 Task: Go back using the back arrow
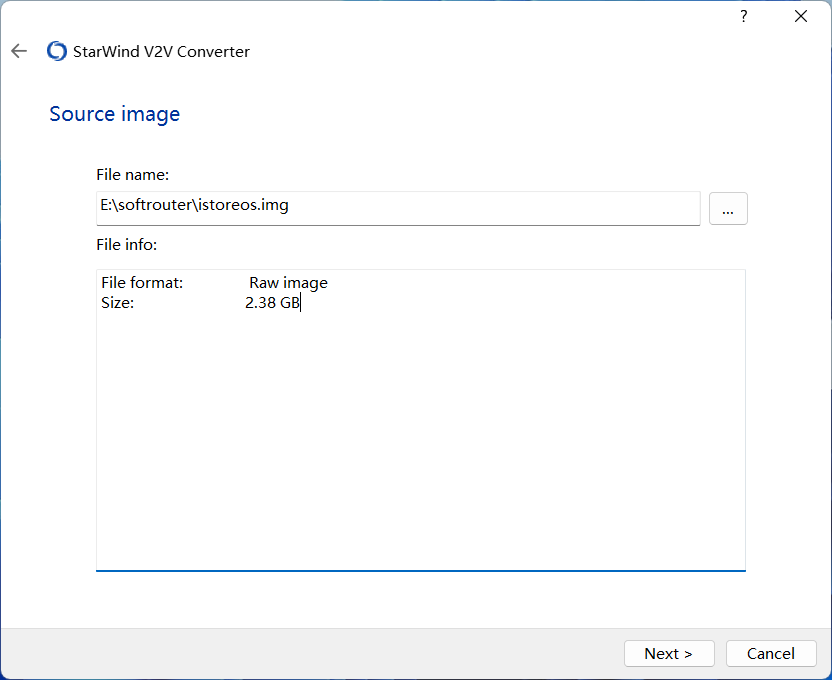(x=19, y=51)
